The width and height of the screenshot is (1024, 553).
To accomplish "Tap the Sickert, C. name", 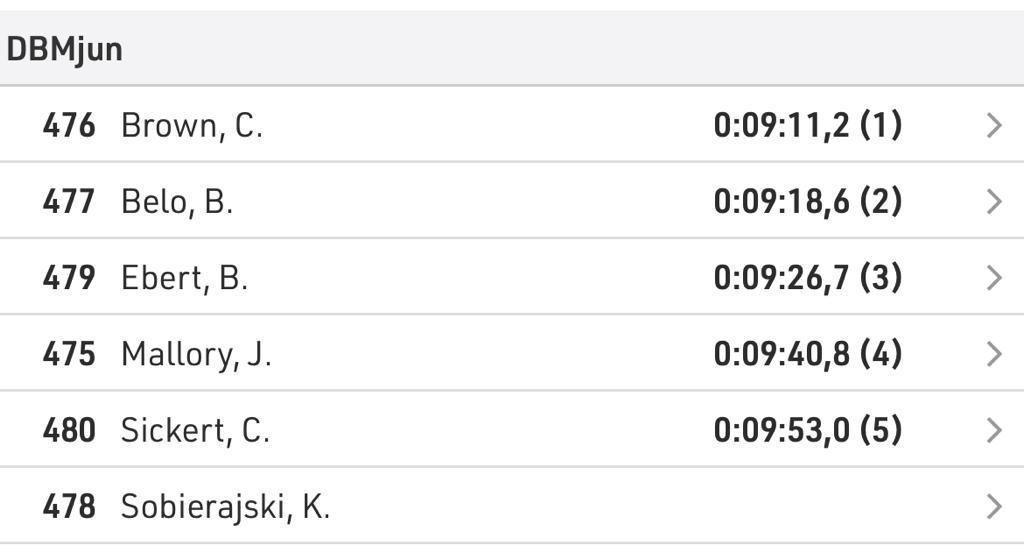I will pos(195,430).
